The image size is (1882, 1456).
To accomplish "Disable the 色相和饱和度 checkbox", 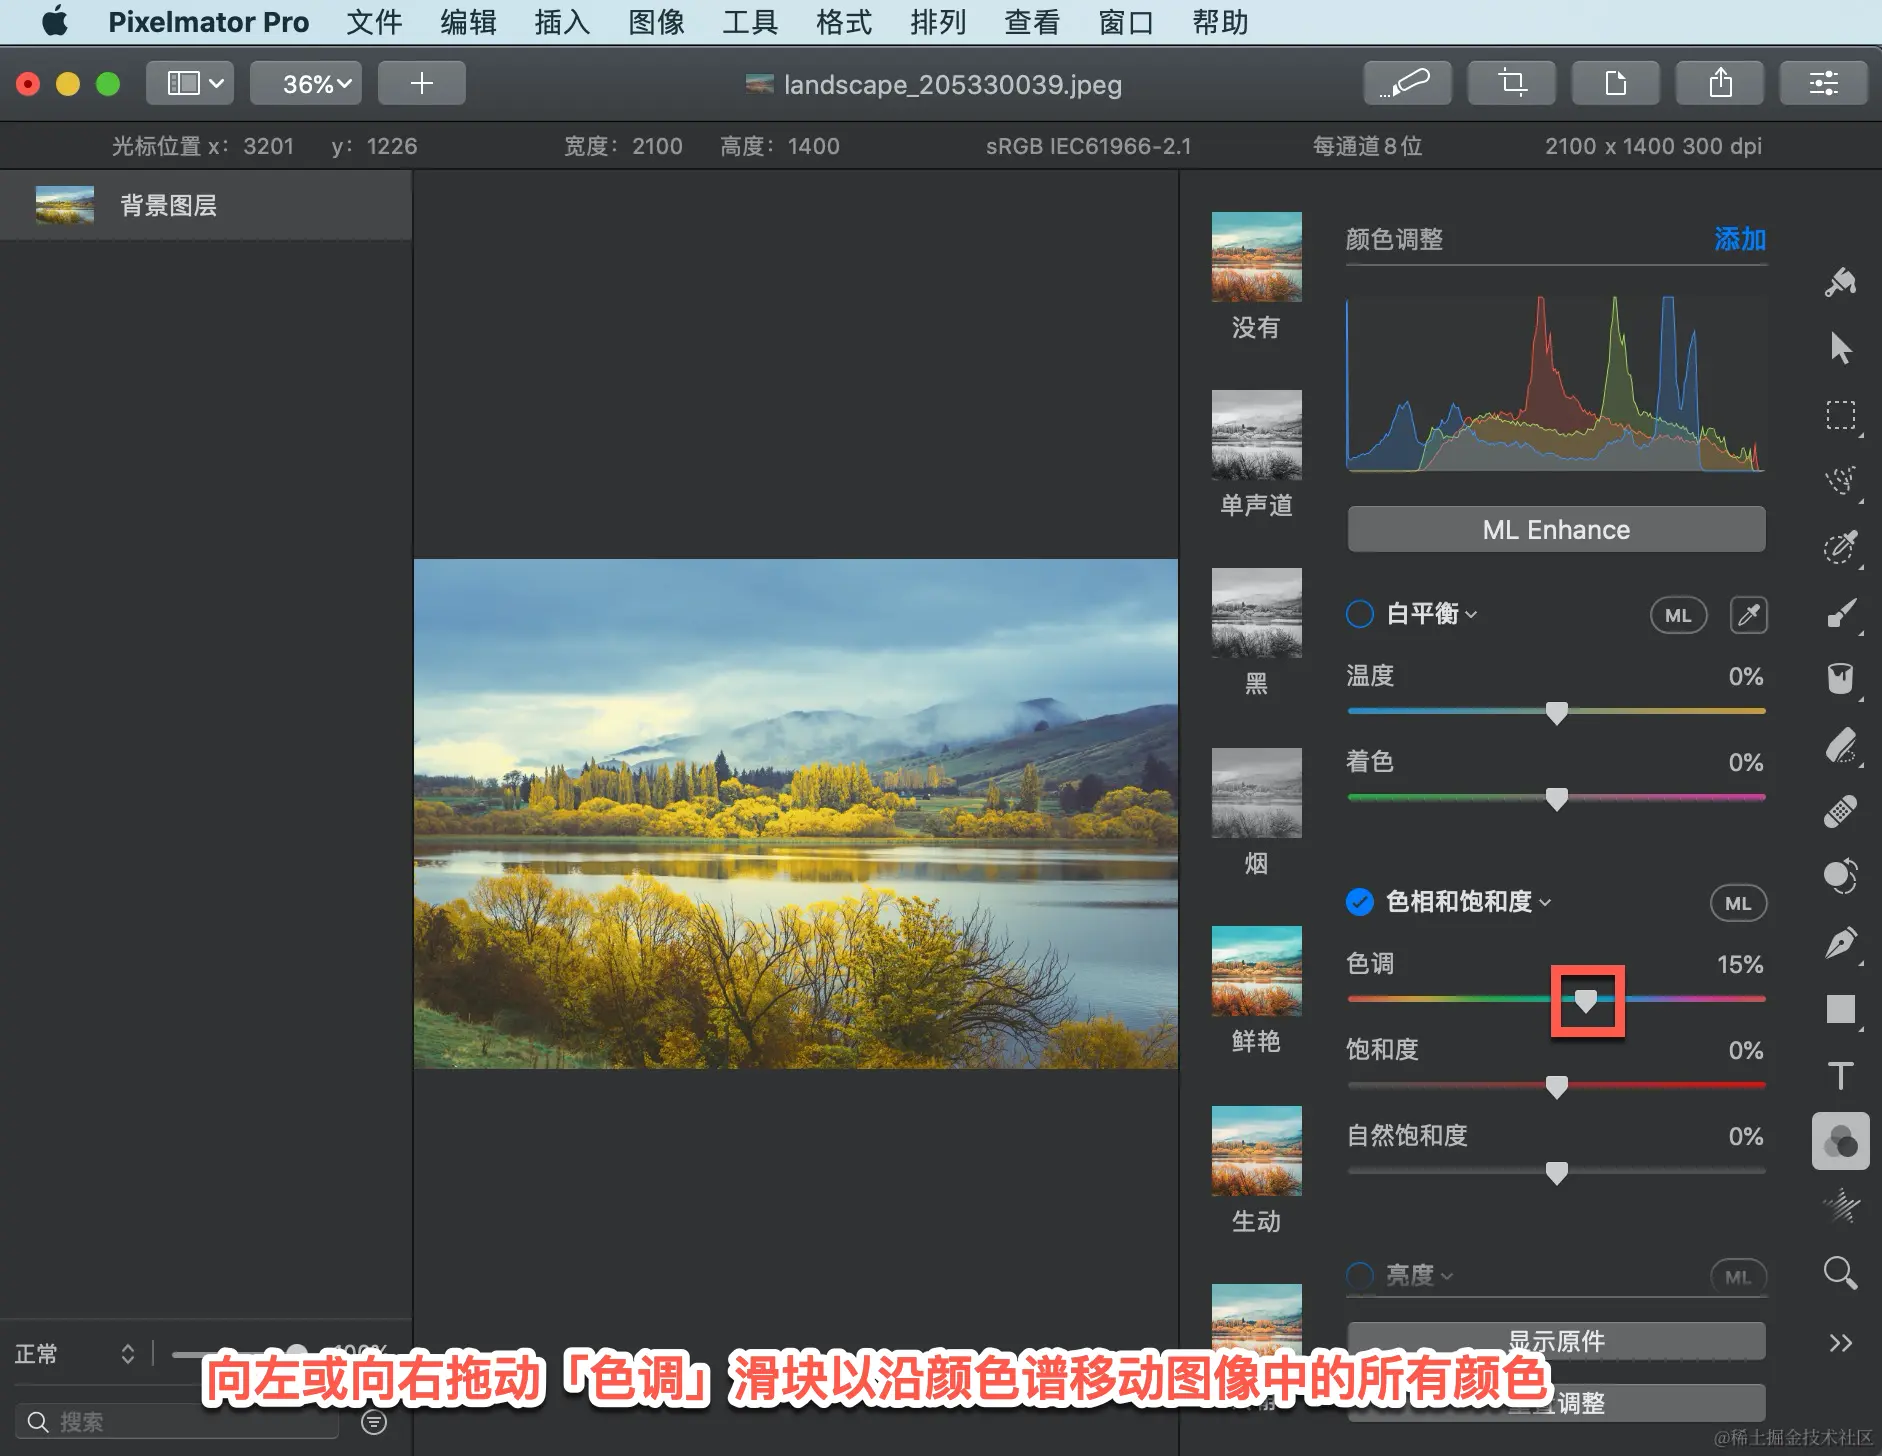I will click(x=1360, y=902).
